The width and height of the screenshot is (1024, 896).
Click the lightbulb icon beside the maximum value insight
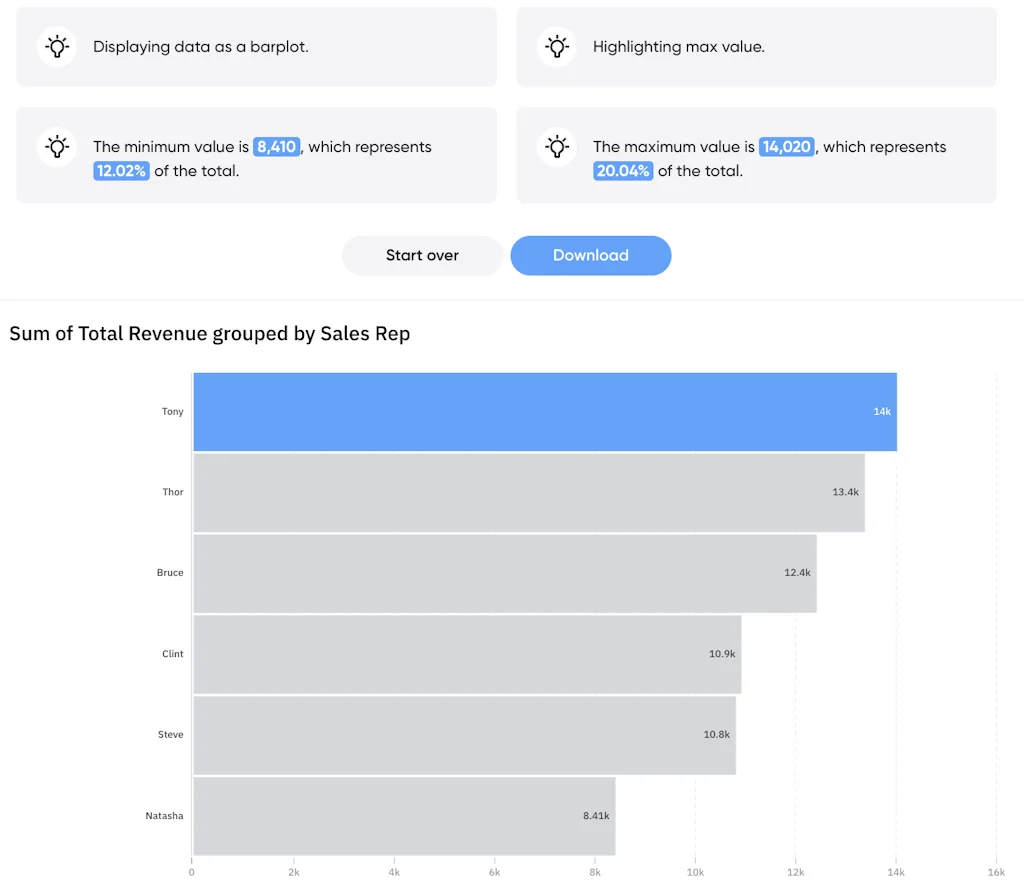[557, 147]
